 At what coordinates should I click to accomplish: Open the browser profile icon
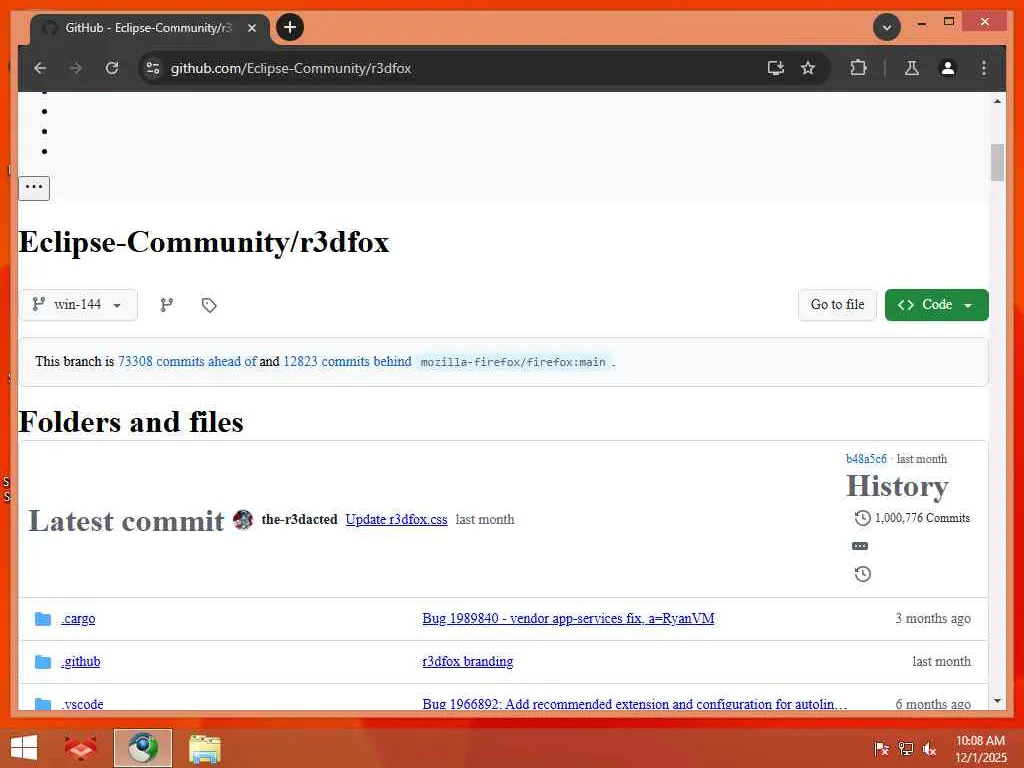(x=948, y=68)
